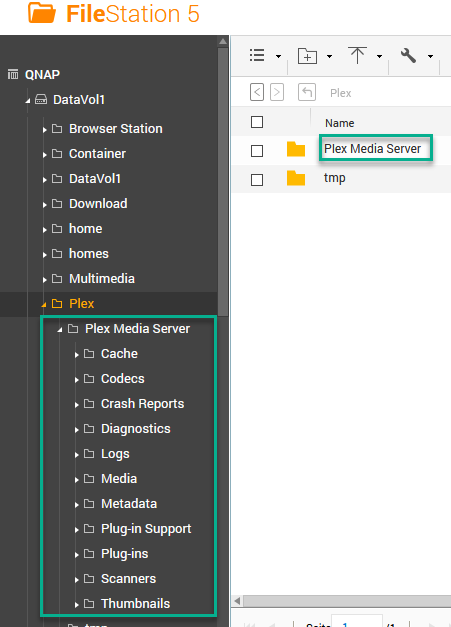
Task: Select the Plug-ins folder
Action: coord(124,554)
